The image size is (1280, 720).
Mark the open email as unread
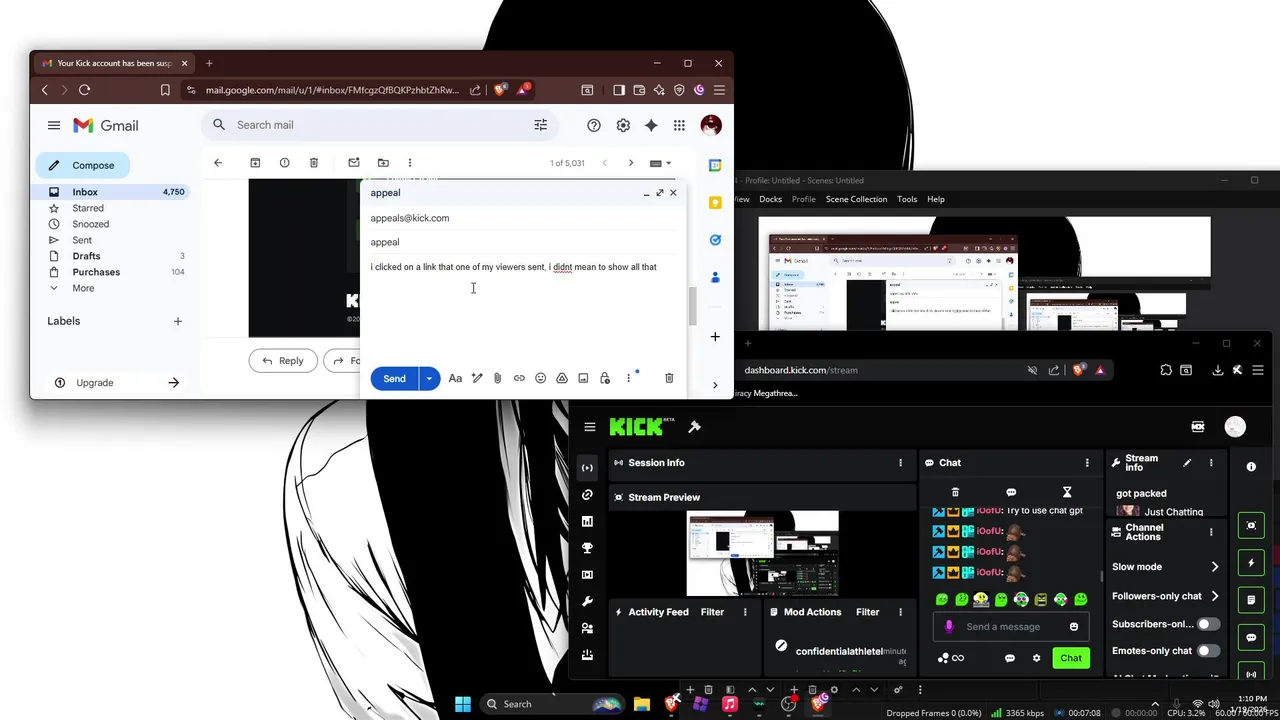coord(353,163)
